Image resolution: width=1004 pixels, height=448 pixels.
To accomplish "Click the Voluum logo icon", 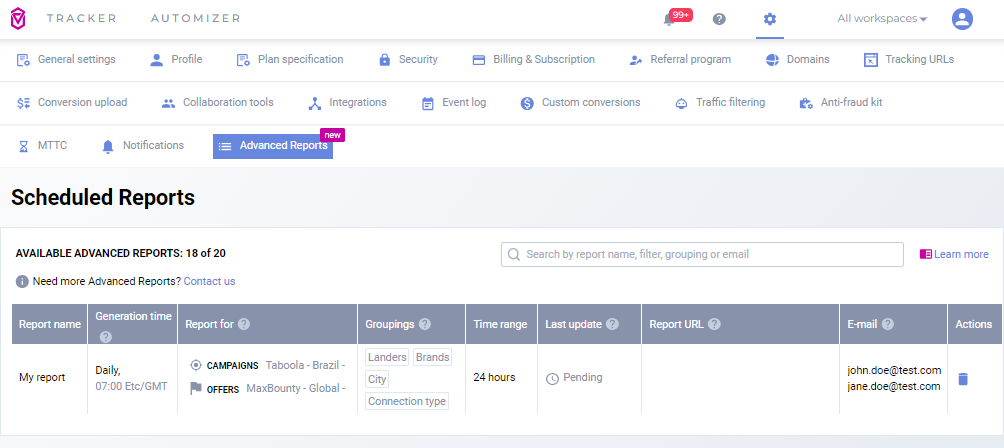I will pos(18,19).
